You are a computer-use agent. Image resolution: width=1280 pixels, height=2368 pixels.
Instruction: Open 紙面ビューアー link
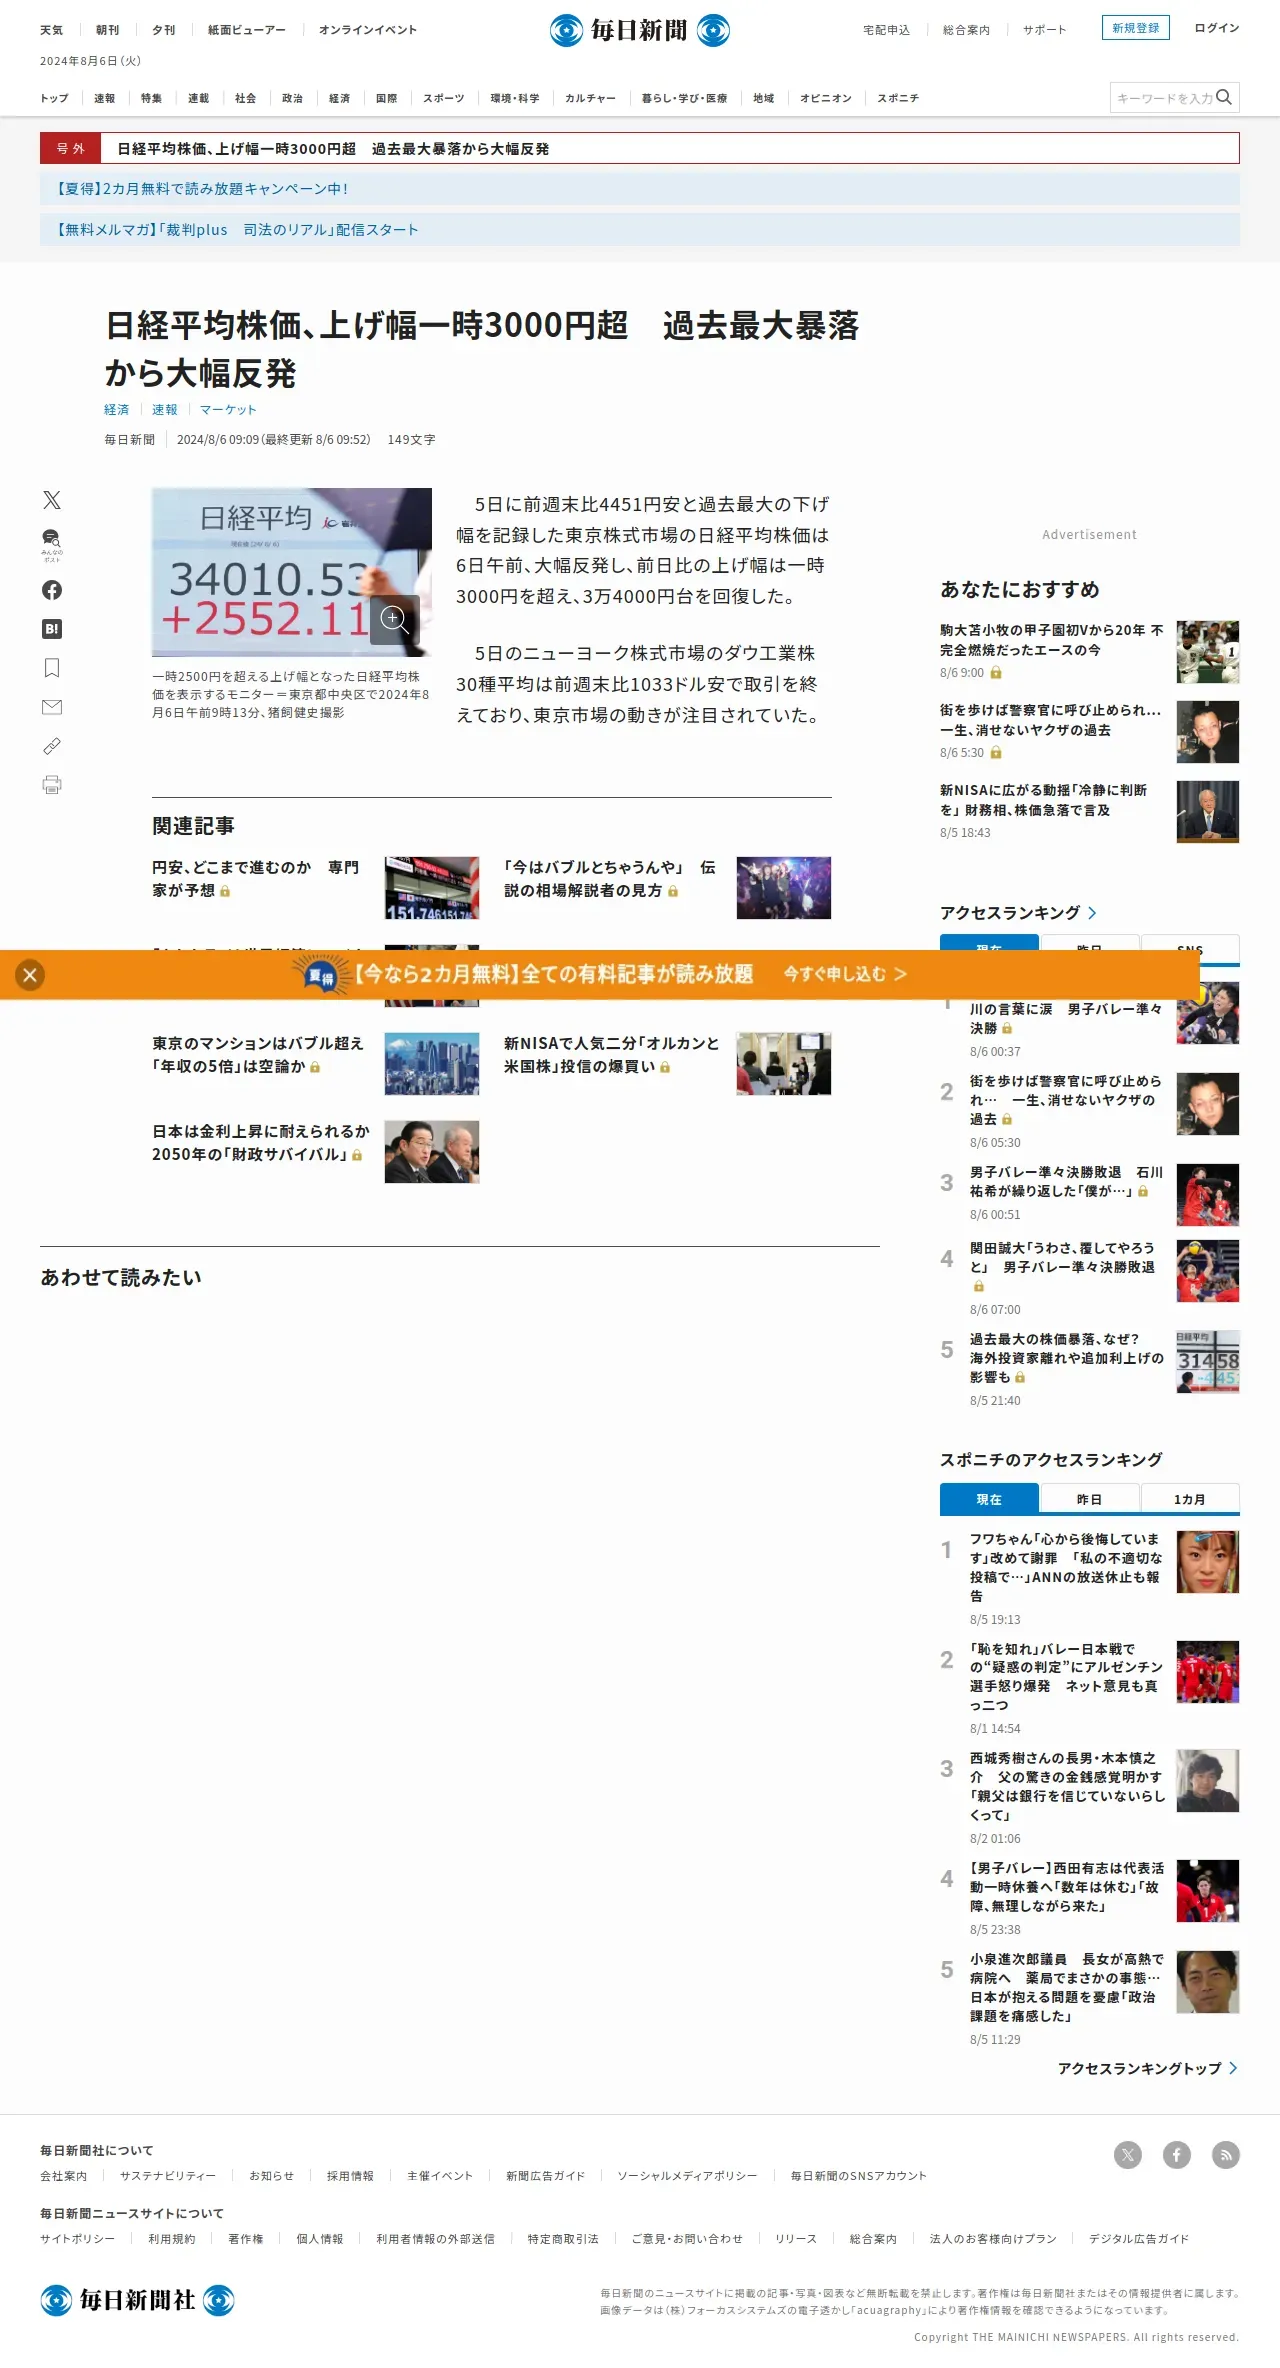pyautogui.click(x=247, y=30)
